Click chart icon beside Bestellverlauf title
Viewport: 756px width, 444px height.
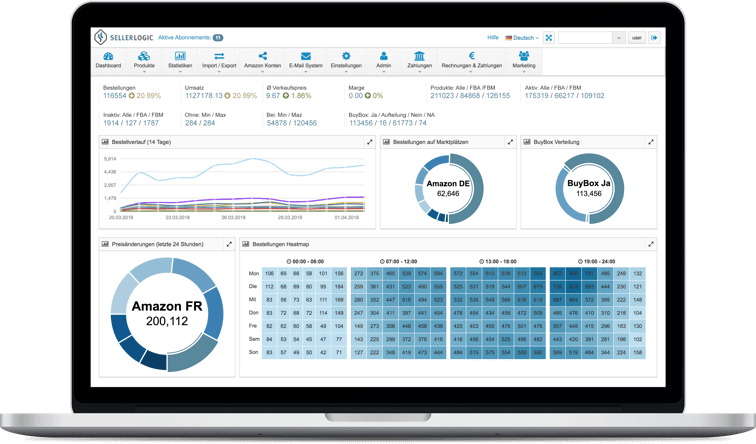(x=105, y=142)
